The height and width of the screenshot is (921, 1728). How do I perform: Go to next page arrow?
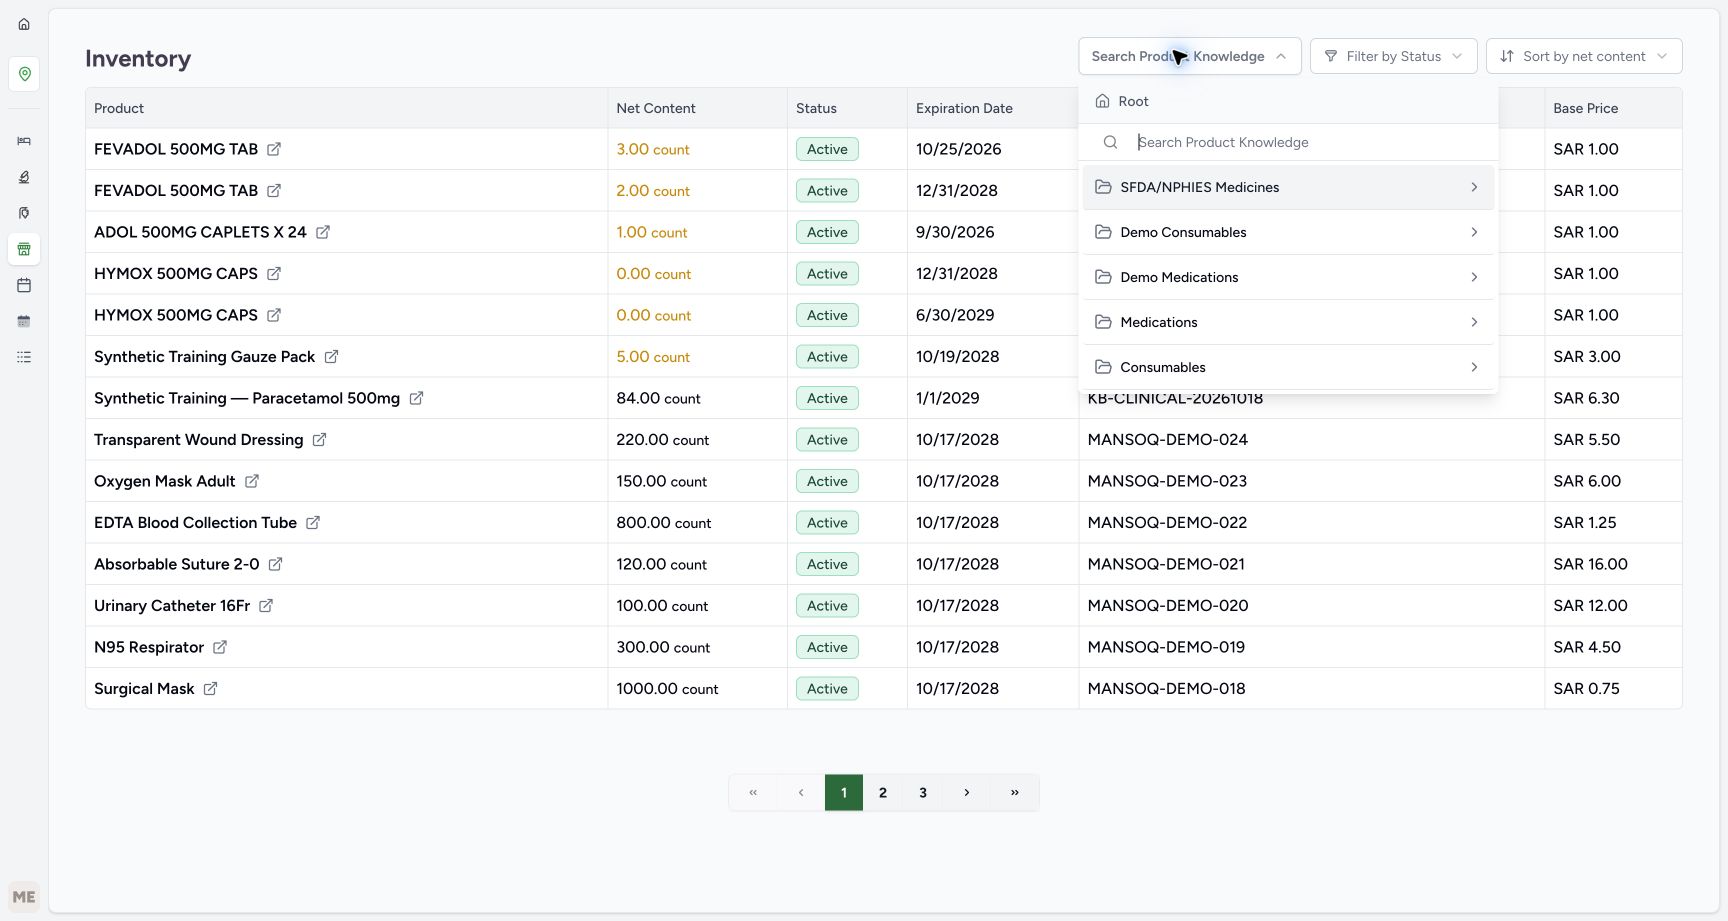point(967,792)
